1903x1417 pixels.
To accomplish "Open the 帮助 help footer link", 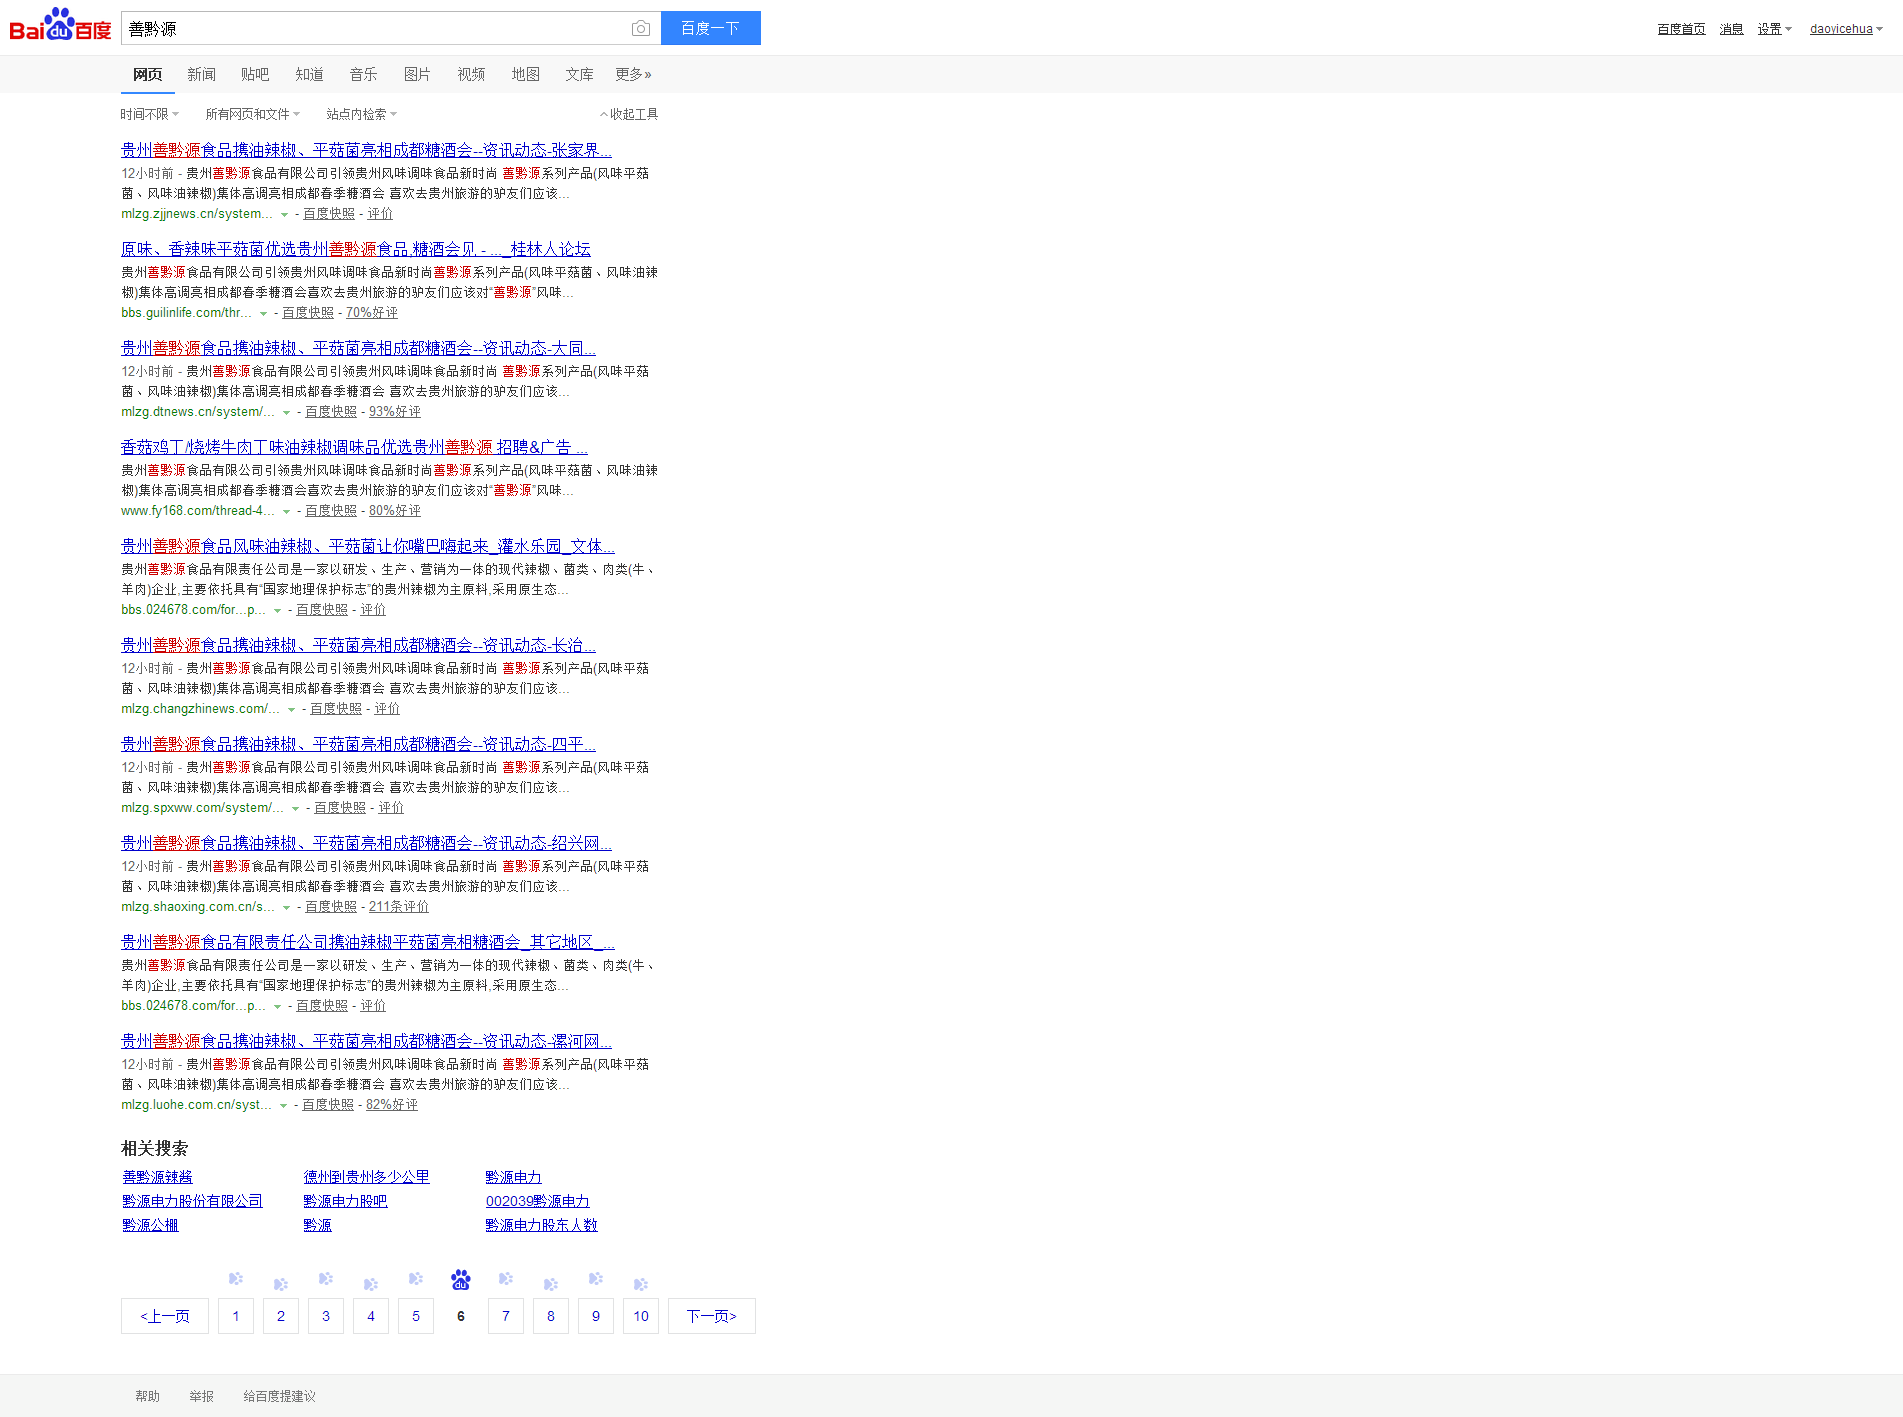I will pyautogui.click(x=148, y=1396).
